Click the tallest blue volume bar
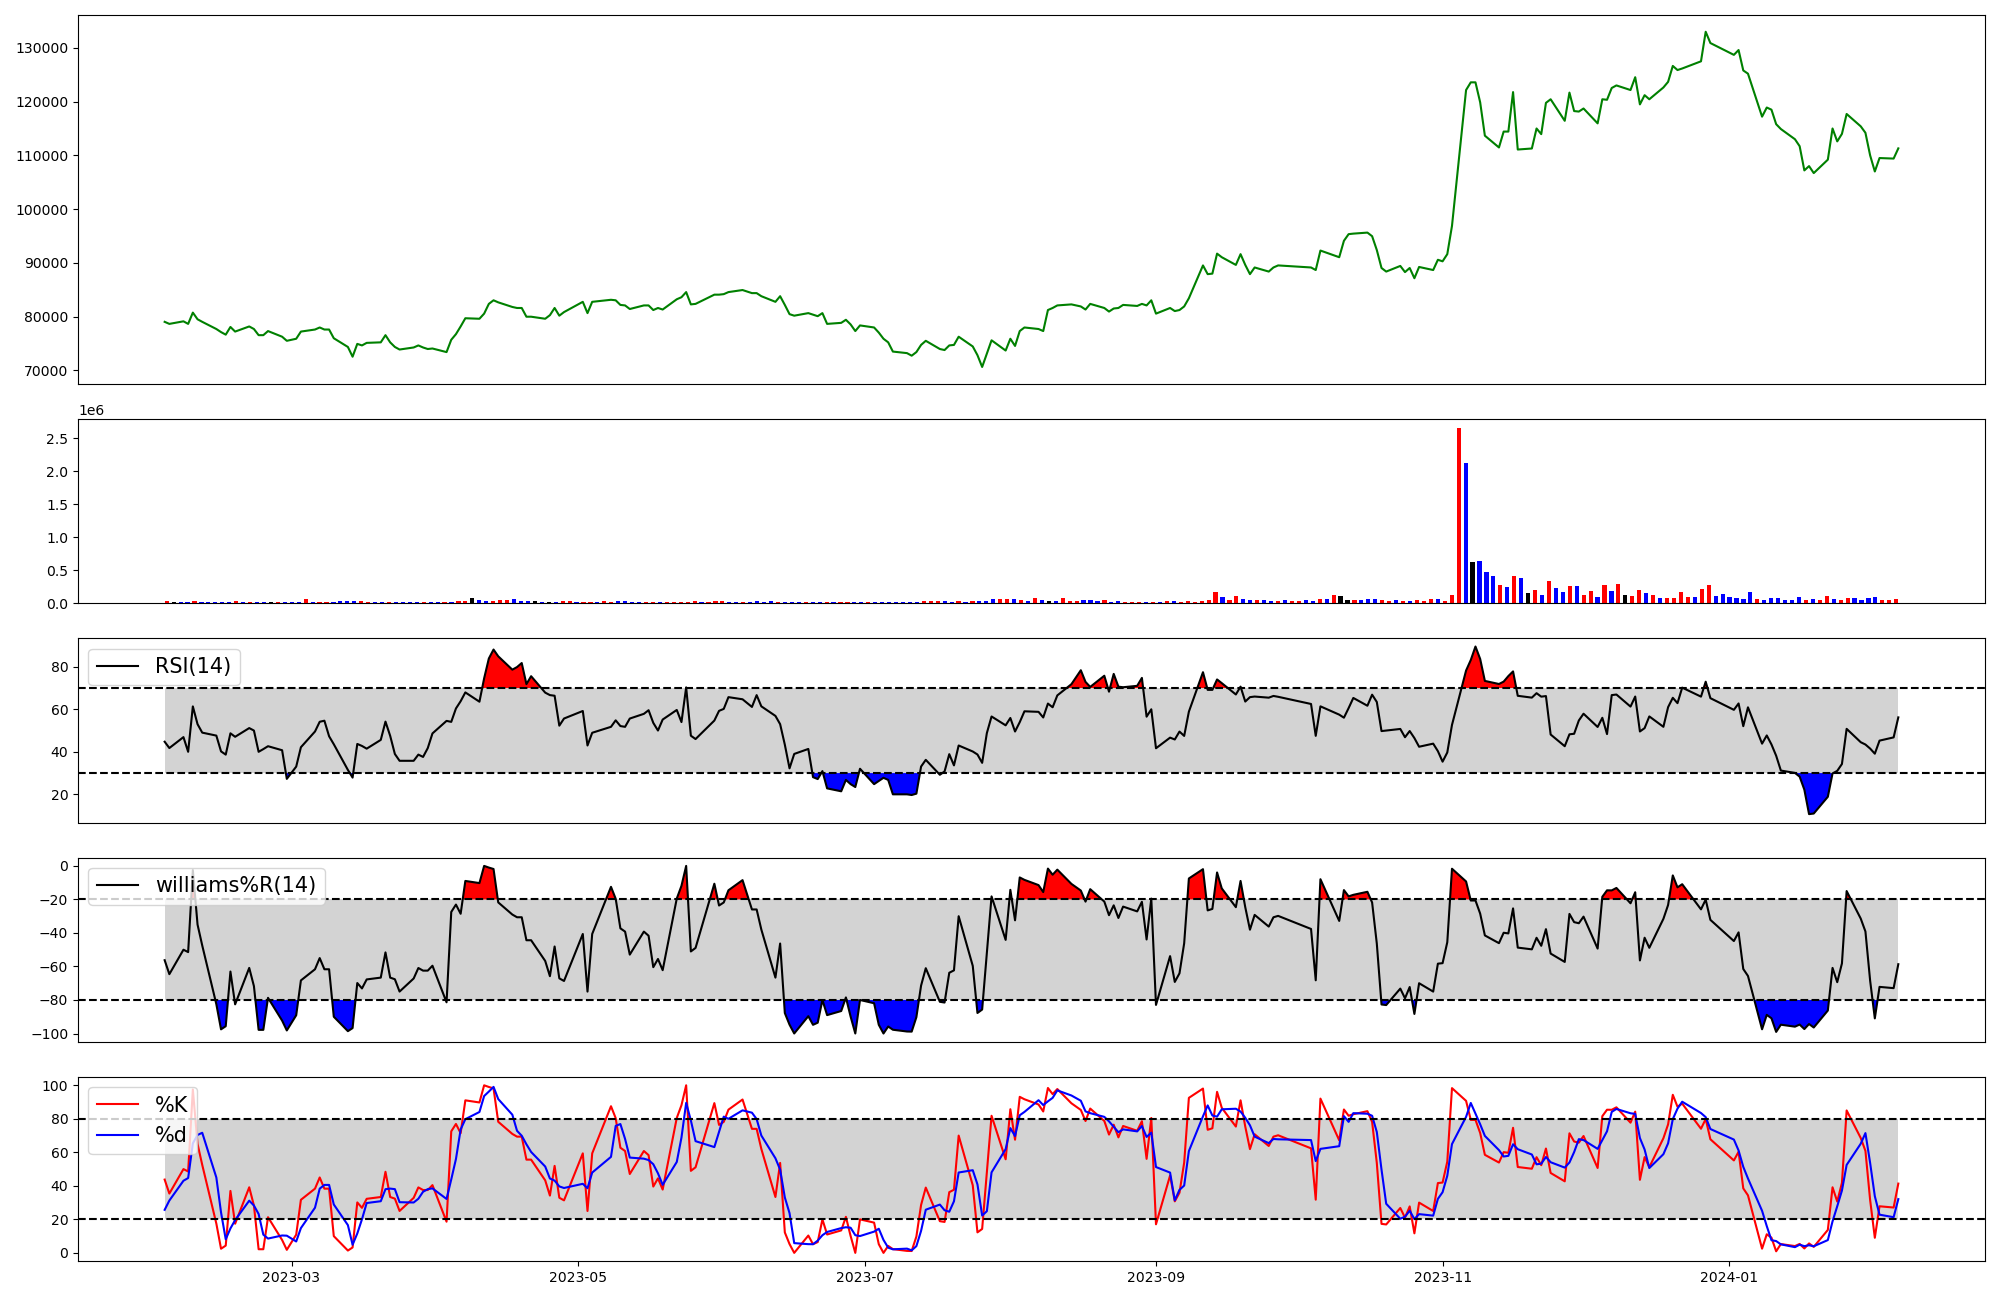The width and height of the screenshot is (2000, 1300). [1466, 535]
